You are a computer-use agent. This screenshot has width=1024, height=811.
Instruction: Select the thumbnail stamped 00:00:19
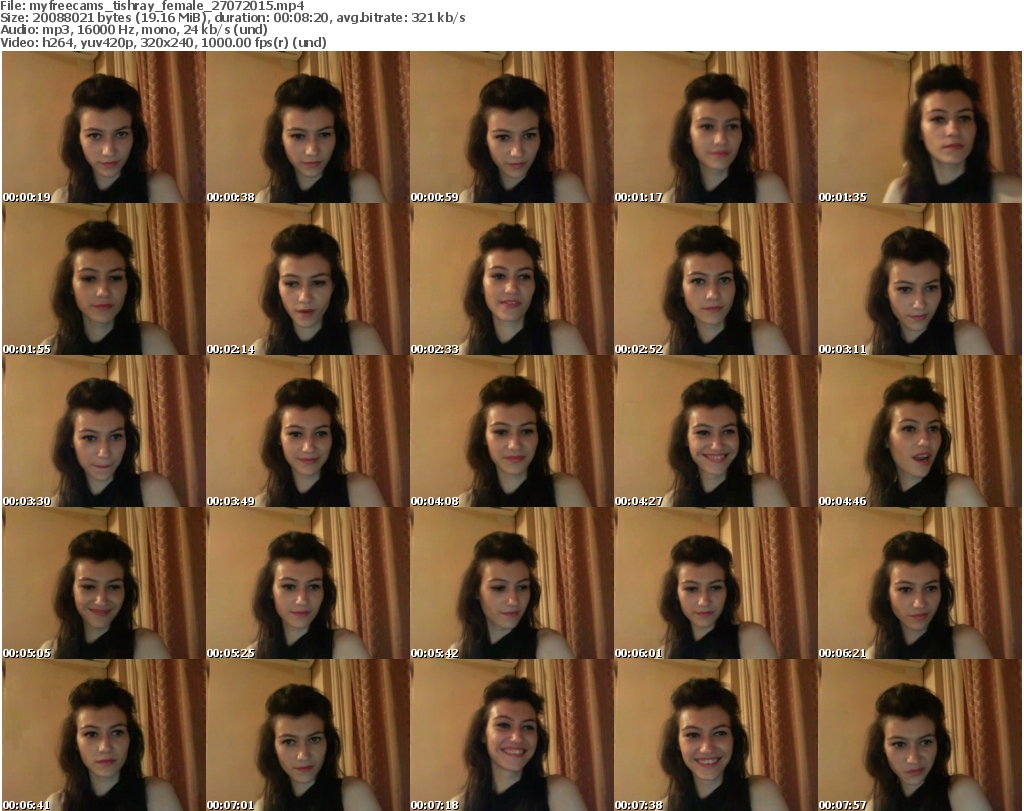[x=104, y=127]
